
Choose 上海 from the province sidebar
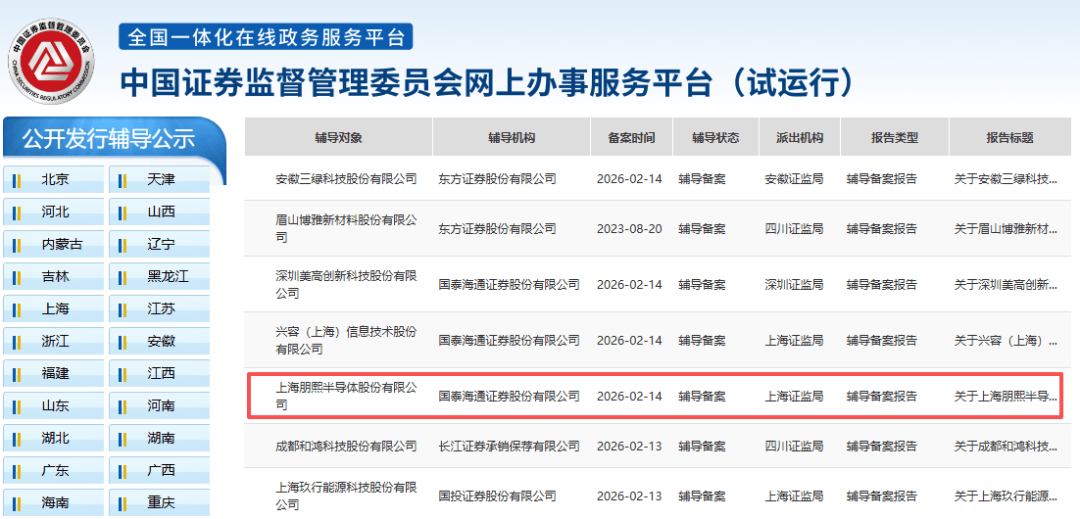(x=55, y=309)
